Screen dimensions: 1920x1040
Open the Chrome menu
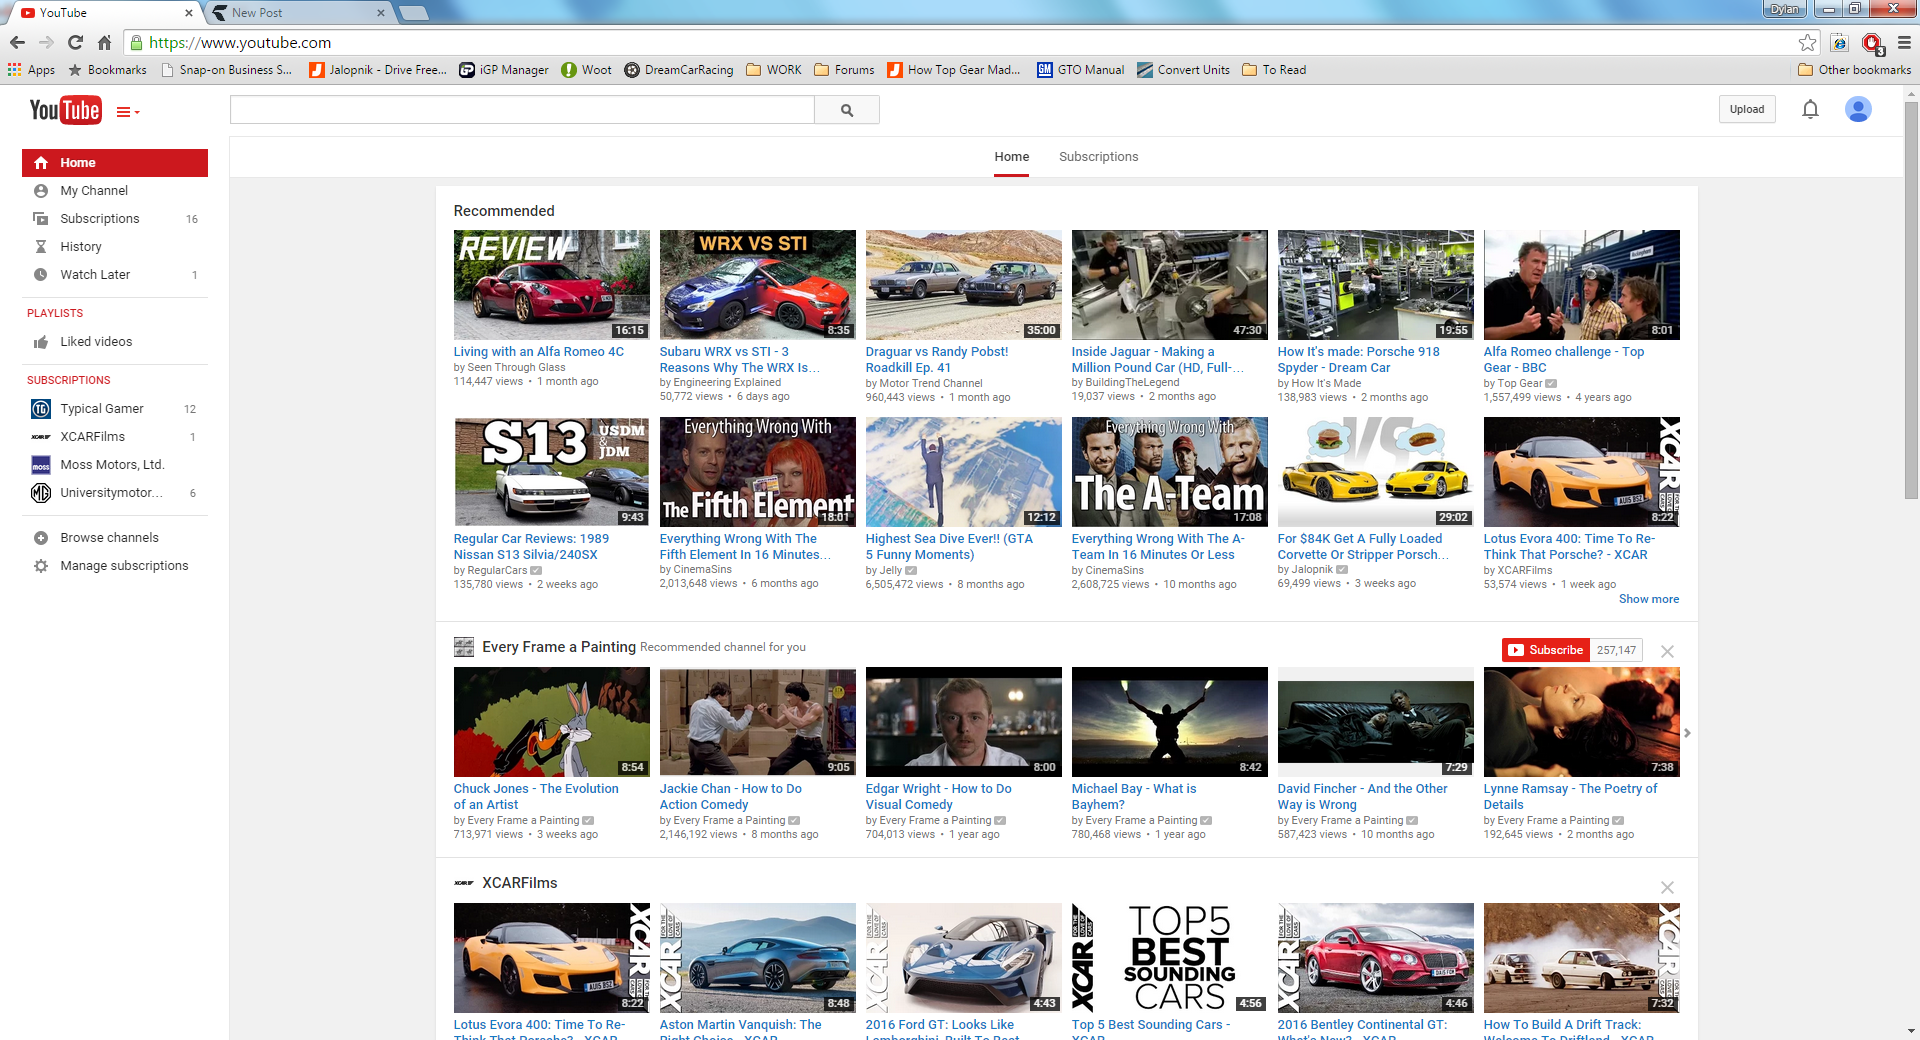(x=1904, y=43)
